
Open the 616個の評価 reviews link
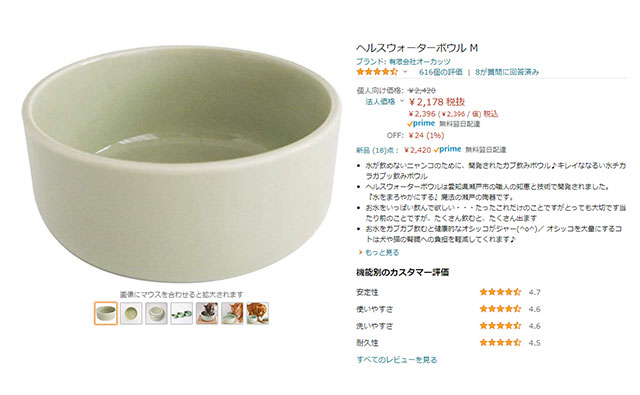coord(441,72)
